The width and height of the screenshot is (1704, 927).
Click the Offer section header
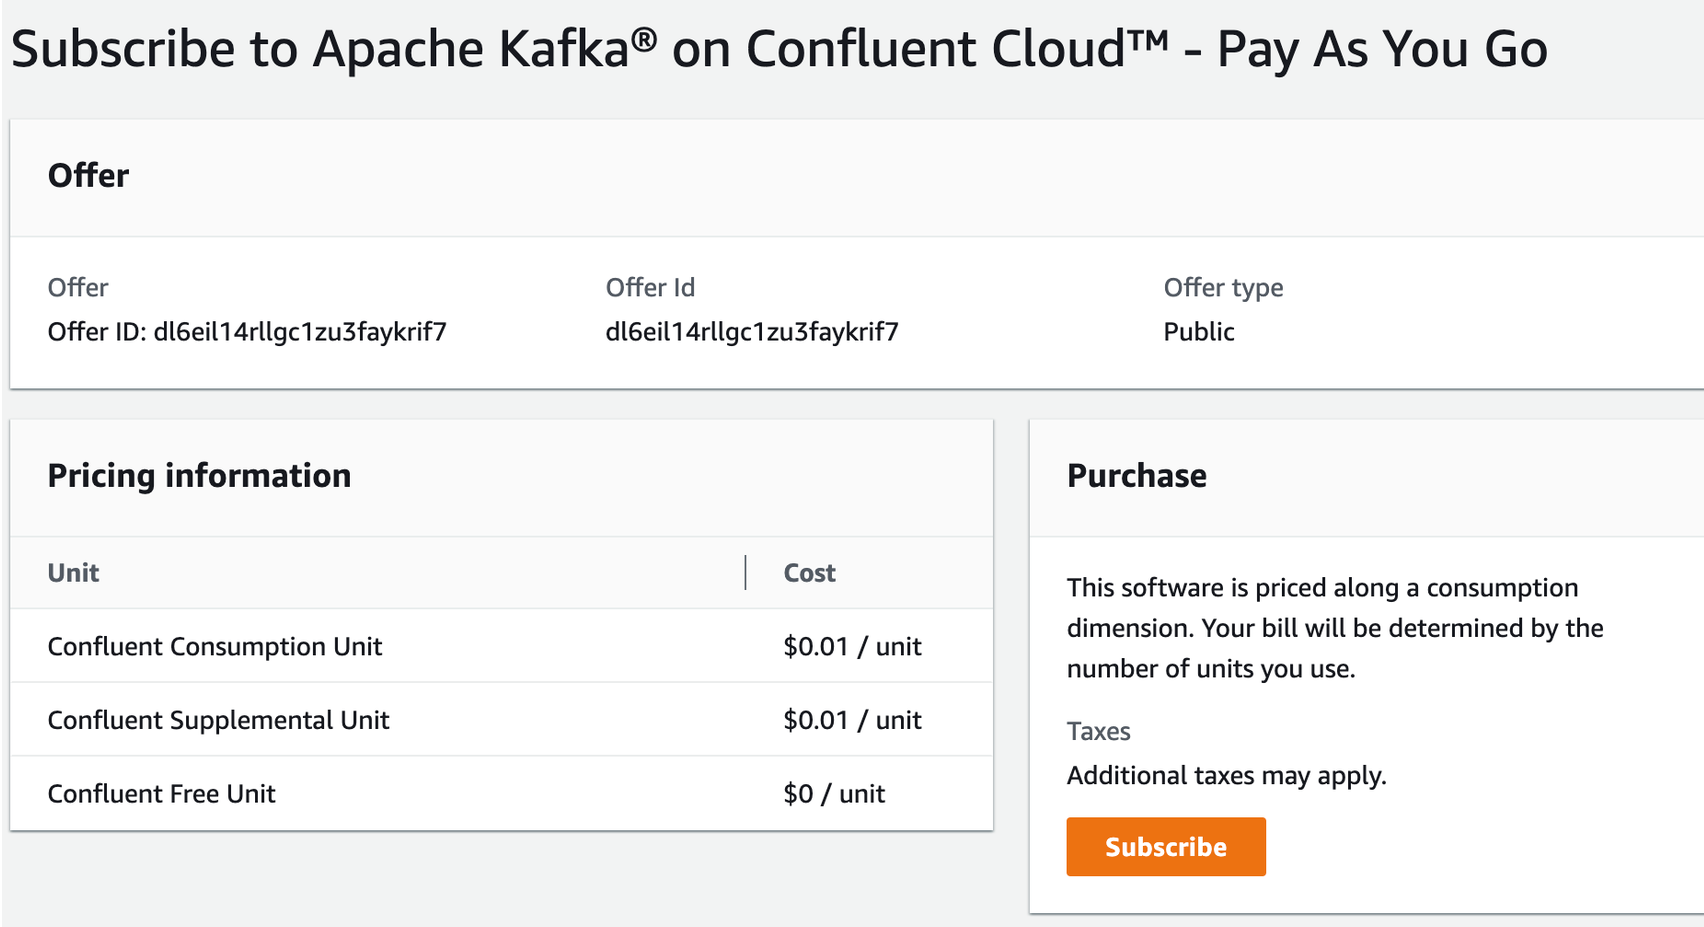point(88,175)
